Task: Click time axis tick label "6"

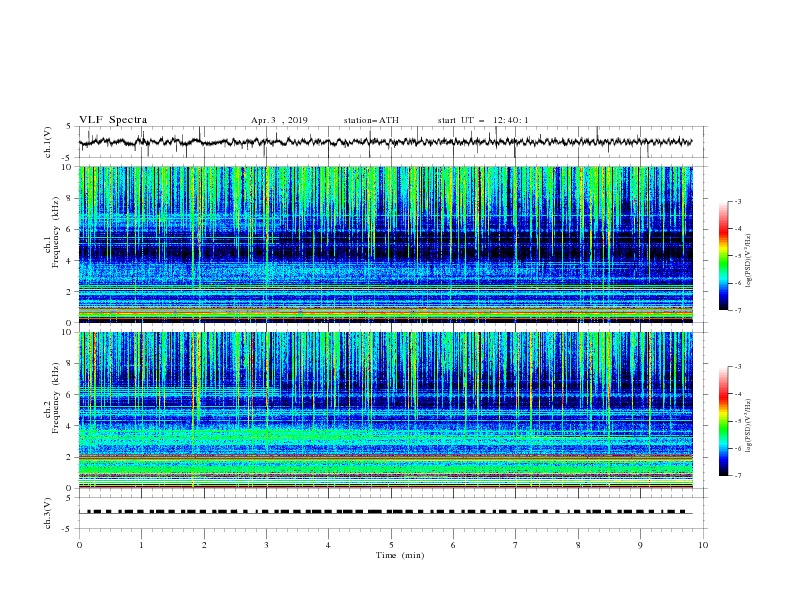Action: point(453,545)
